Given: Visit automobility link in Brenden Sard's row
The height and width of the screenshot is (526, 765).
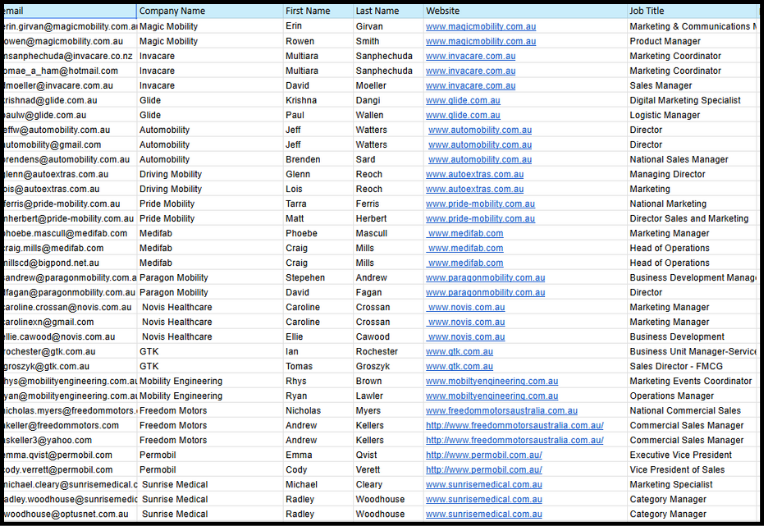Looking at the screenshot, I should 480,159.
